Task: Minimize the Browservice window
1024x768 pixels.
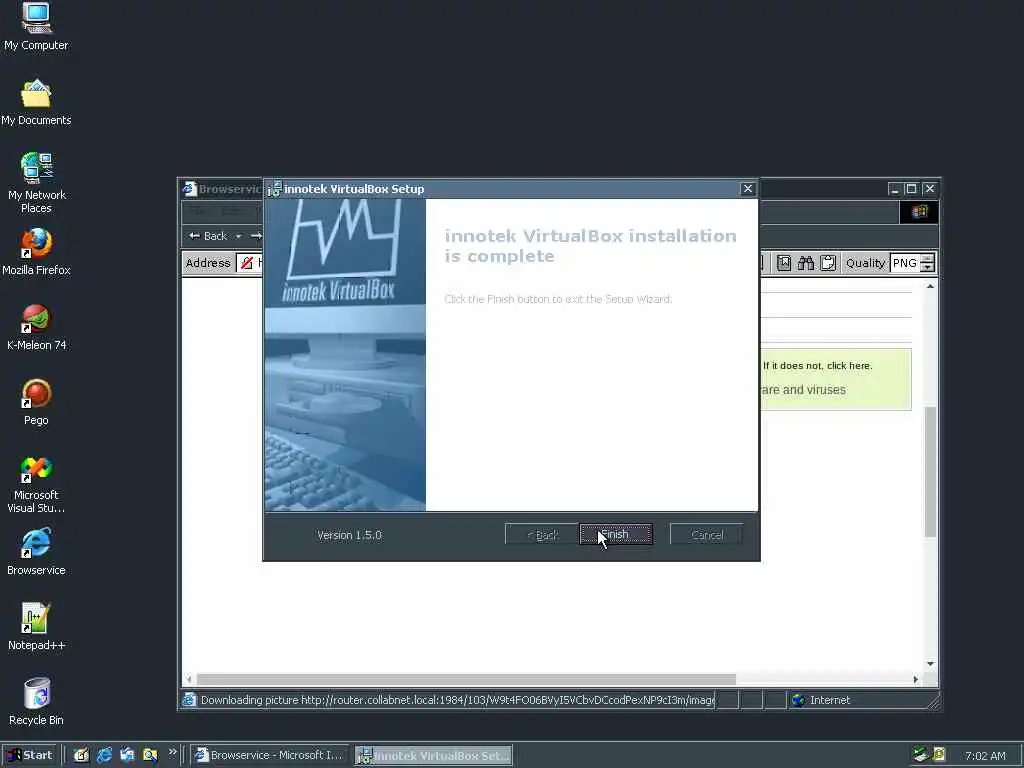Action: 895,189
